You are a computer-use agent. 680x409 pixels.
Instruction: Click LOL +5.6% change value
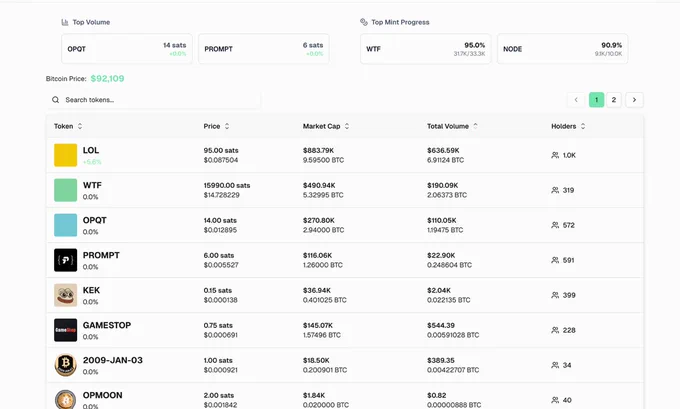tap(92, 162)
